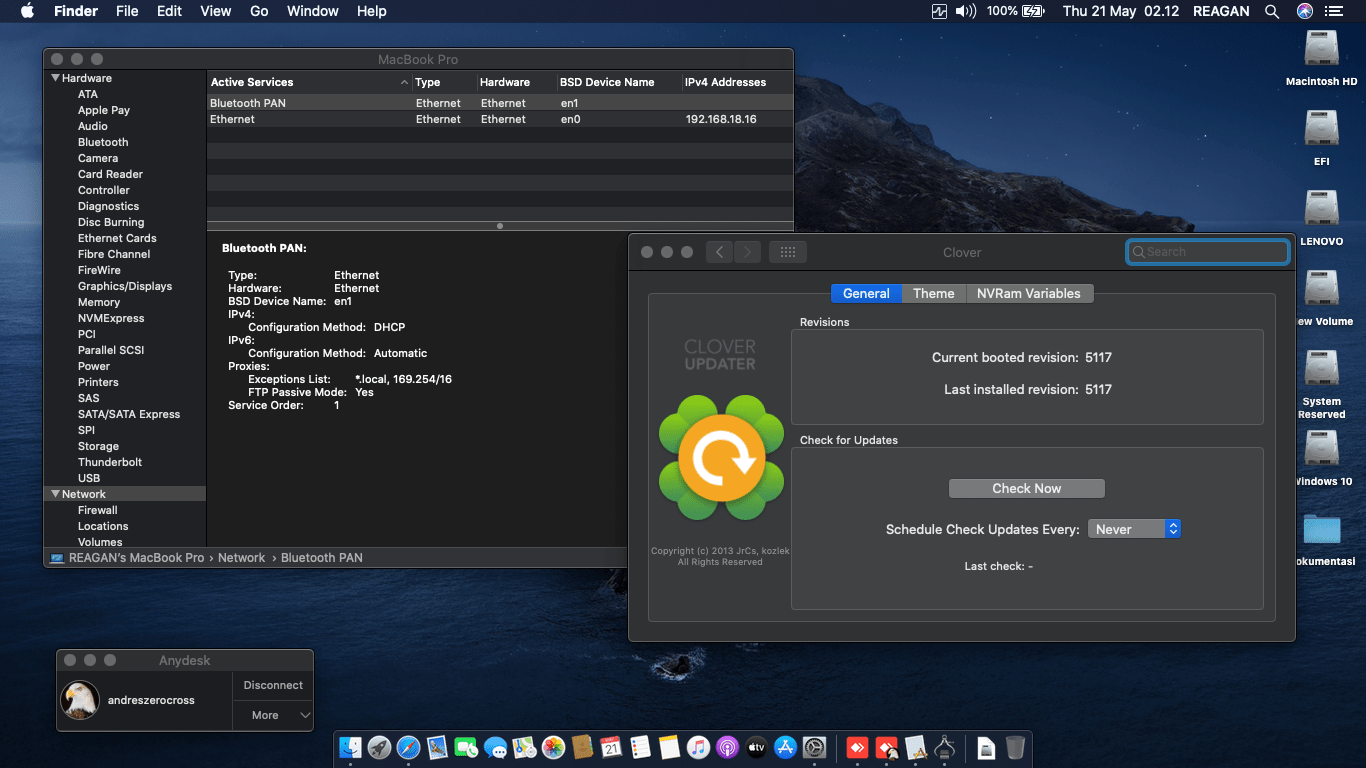The height and width of the screenshot is (768, 1366).
Task: Open Notes from the Dock
Action: (x=669, y=747)
